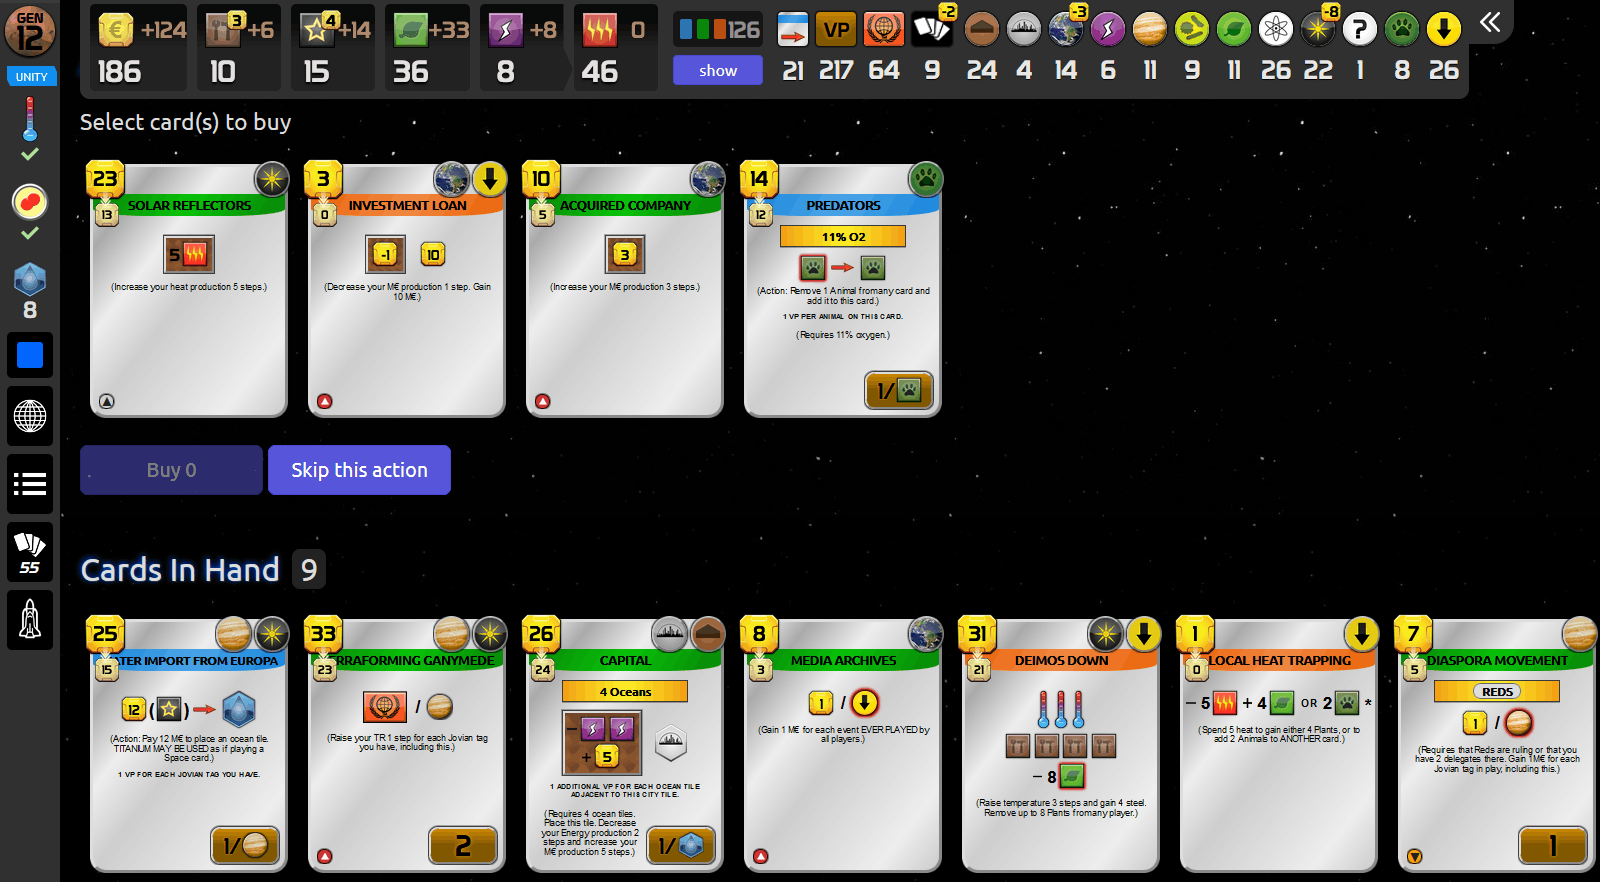
Task: Click Skip this action button
Action: pos(359,470)
